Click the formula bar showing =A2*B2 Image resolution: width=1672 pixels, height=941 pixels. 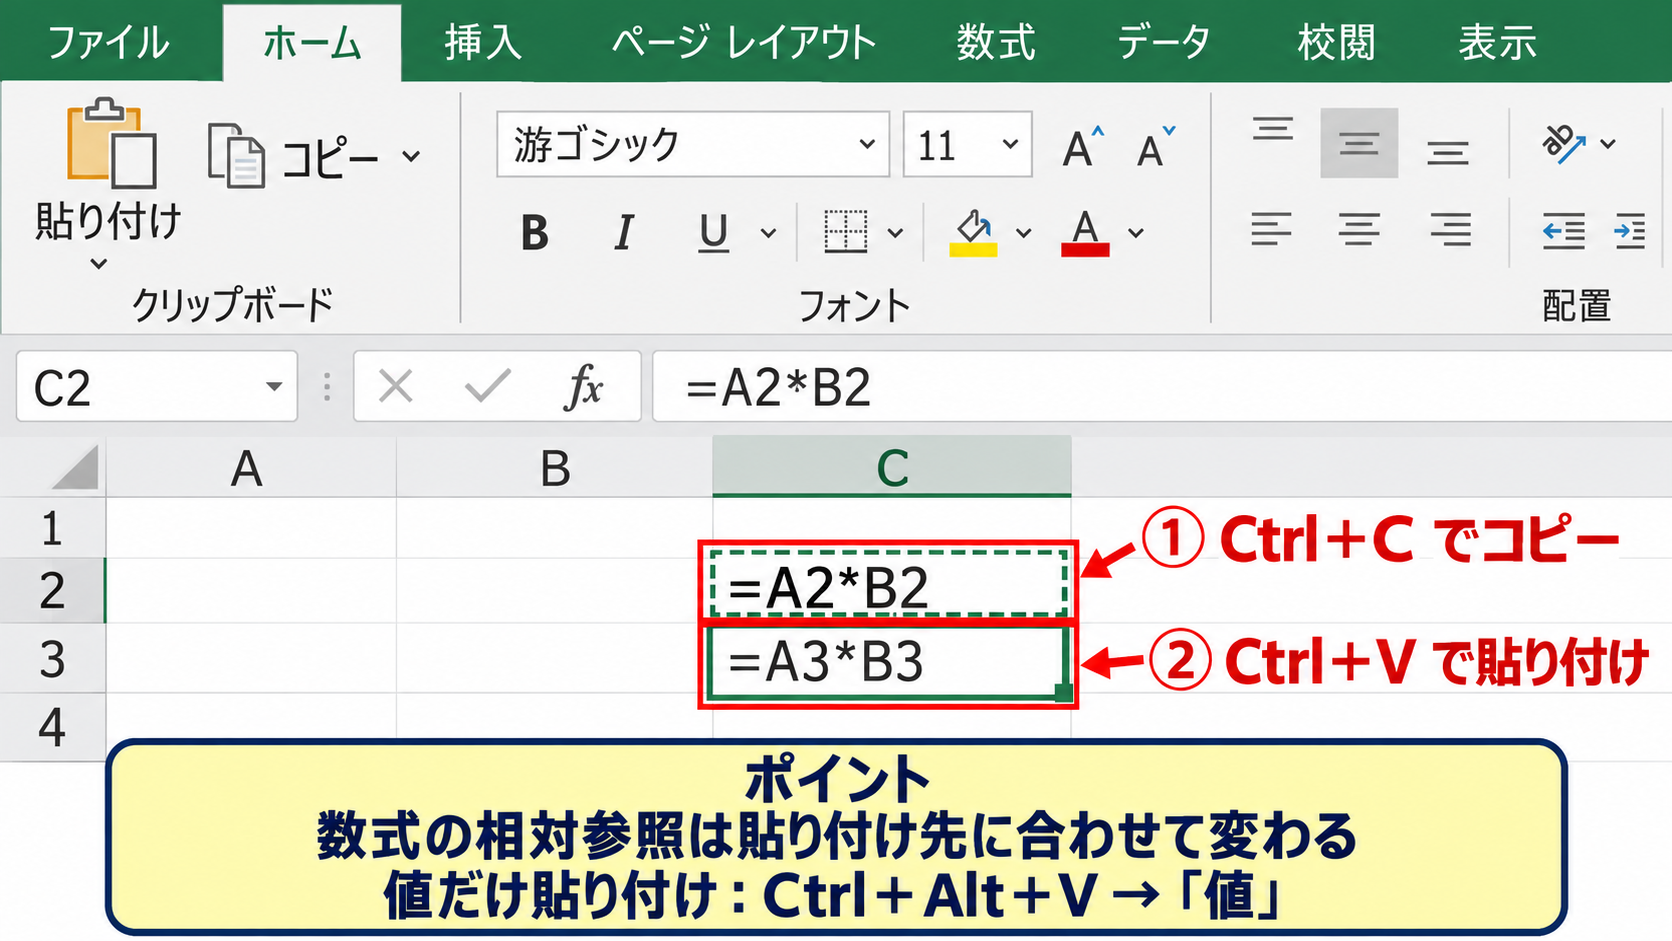(1162, 387)
